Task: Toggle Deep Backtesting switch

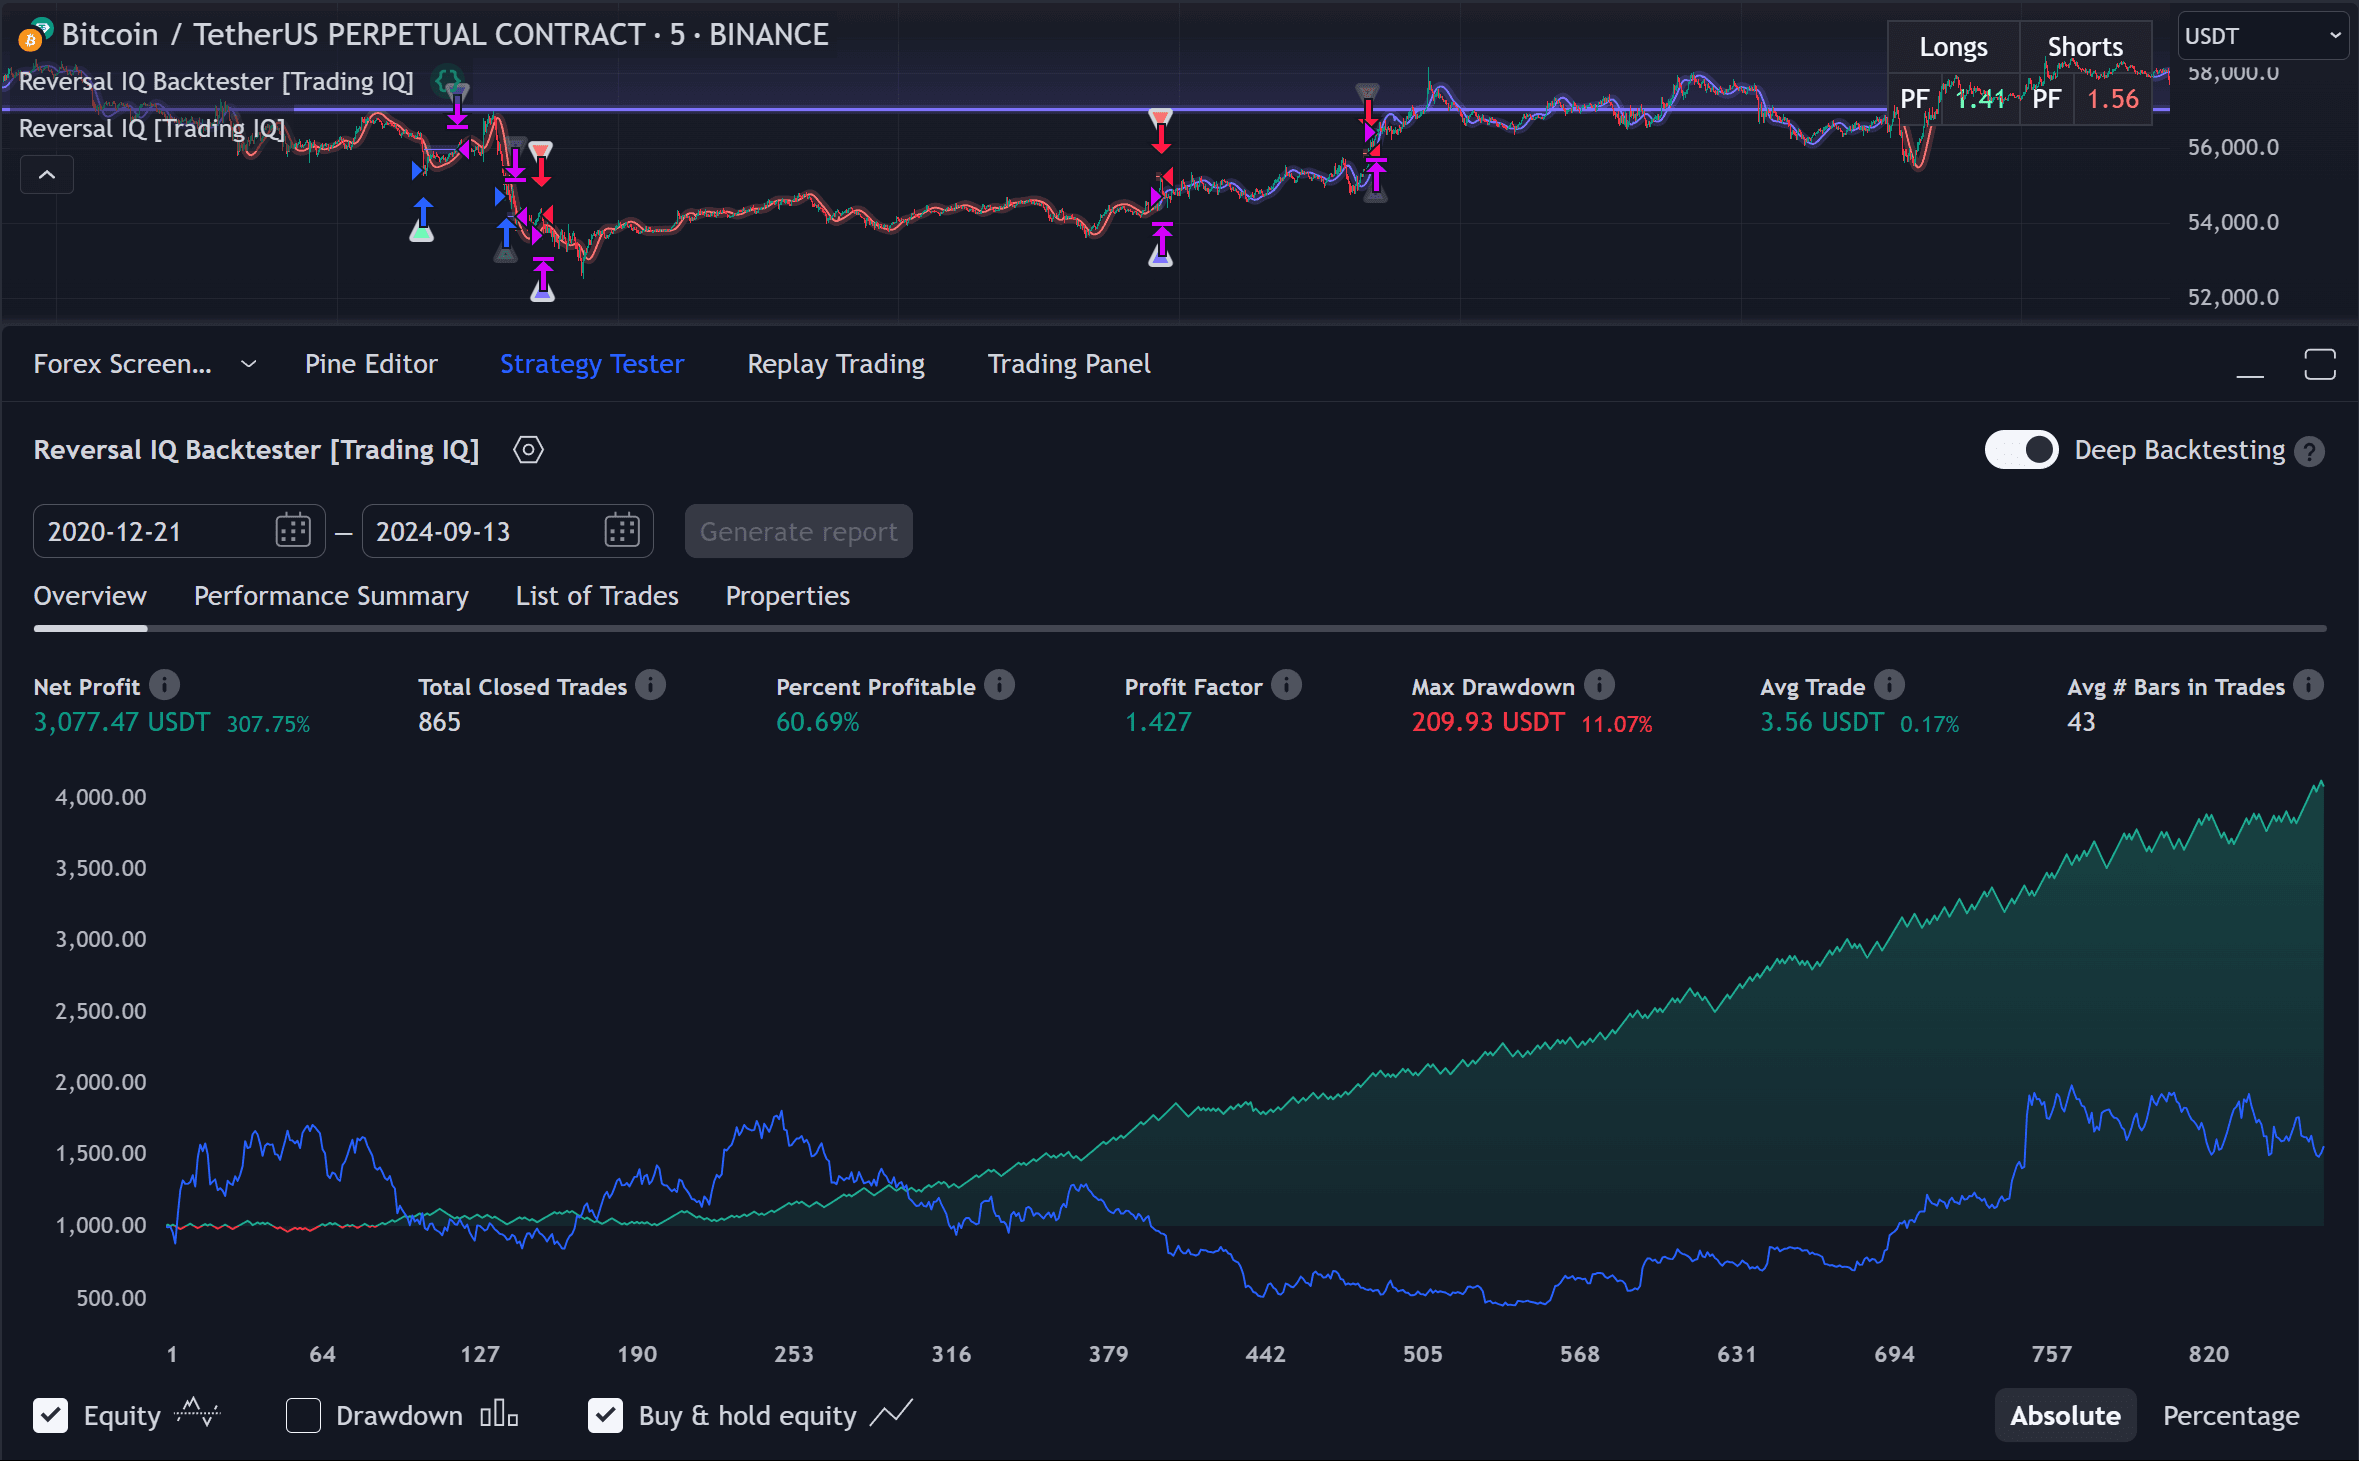Action: (x=2021, y=450)
